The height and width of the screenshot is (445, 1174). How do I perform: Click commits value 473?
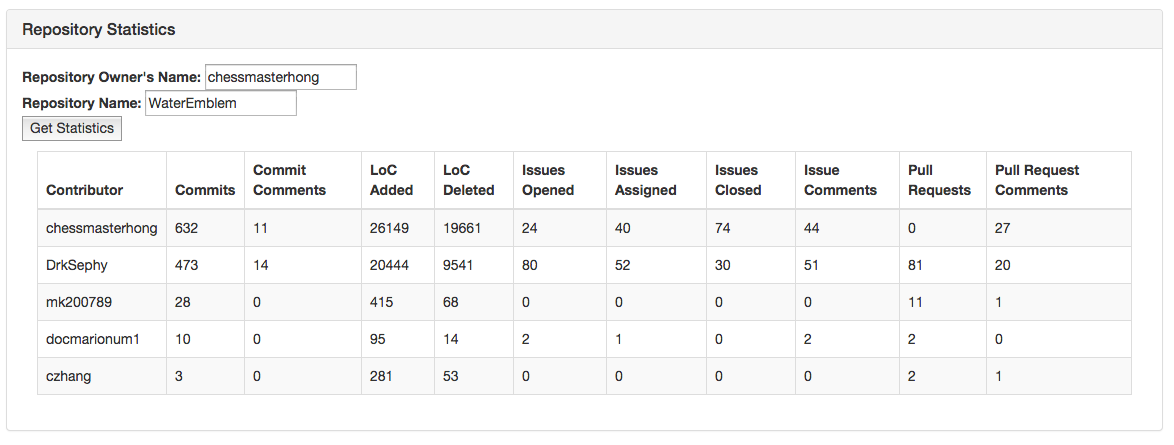click(186, 265)
